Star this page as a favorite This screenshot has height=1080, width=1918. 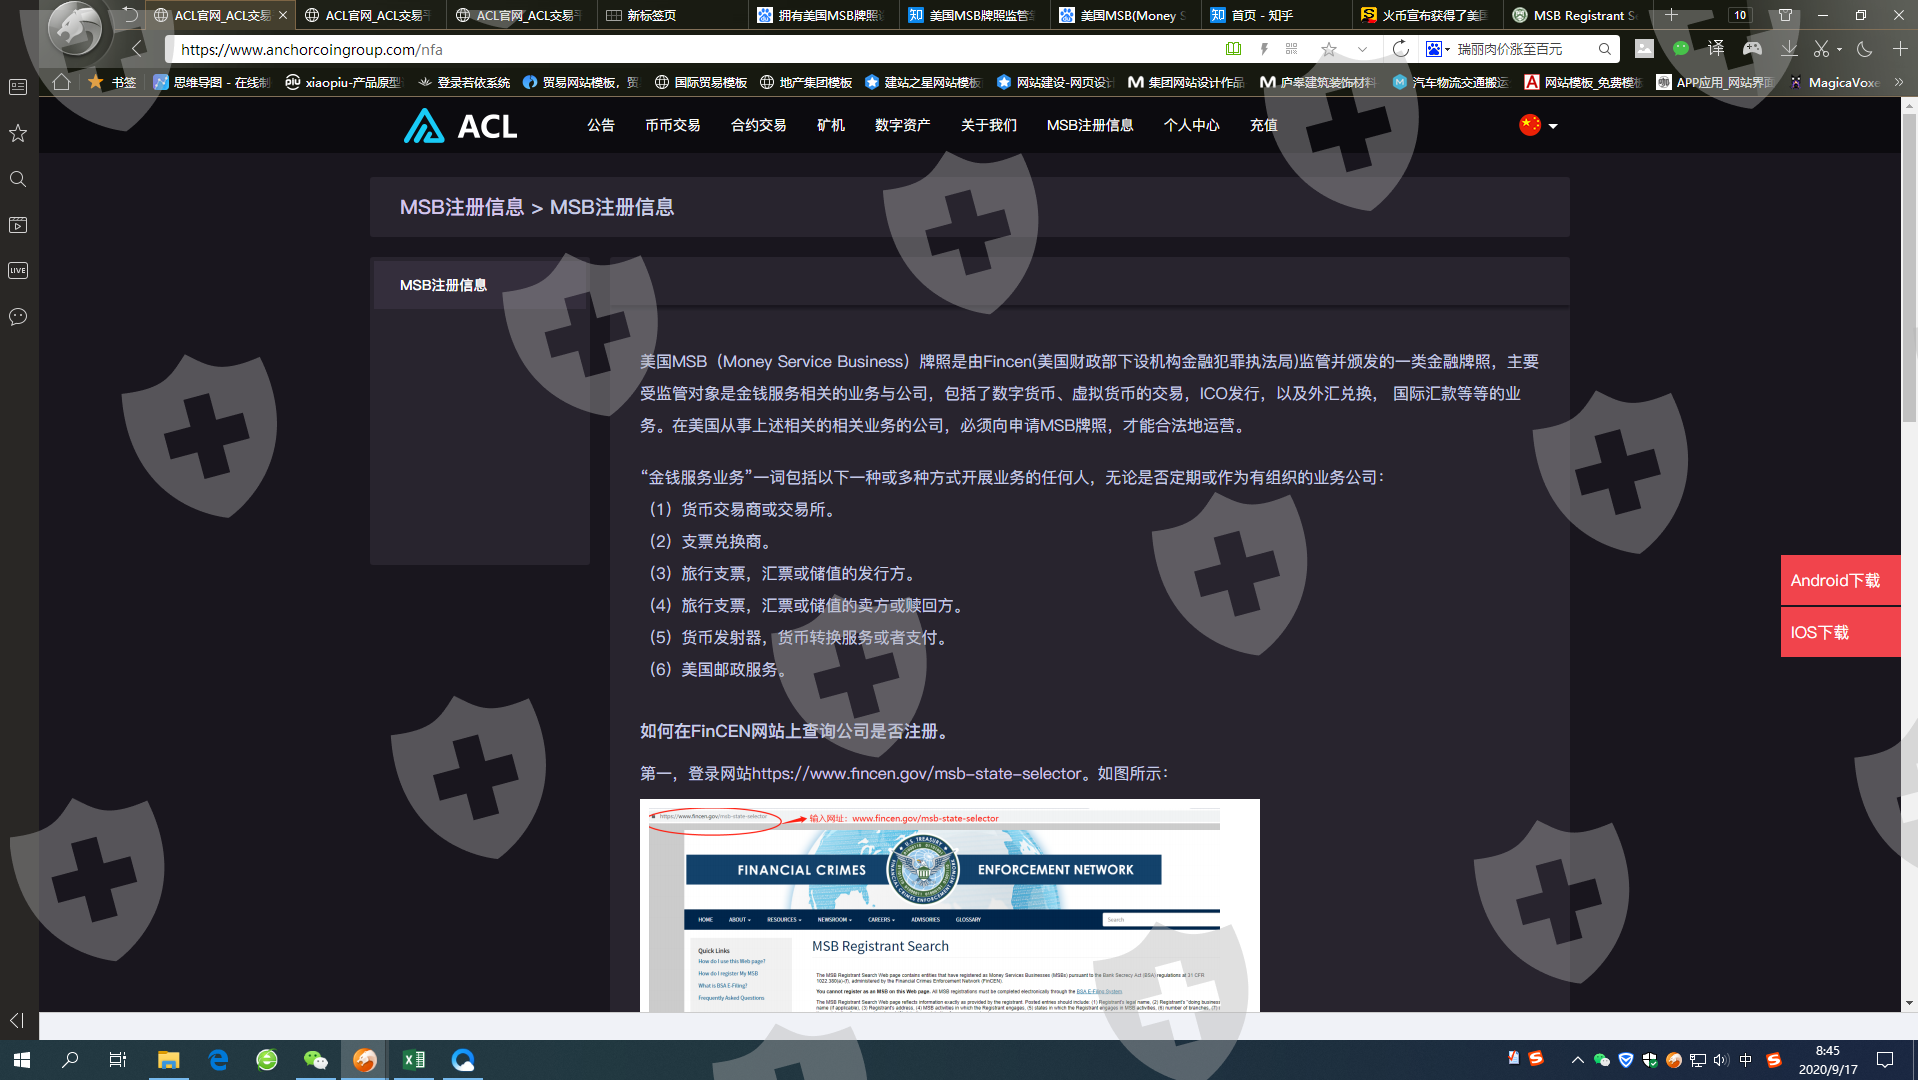click(x=1328, y=49)
